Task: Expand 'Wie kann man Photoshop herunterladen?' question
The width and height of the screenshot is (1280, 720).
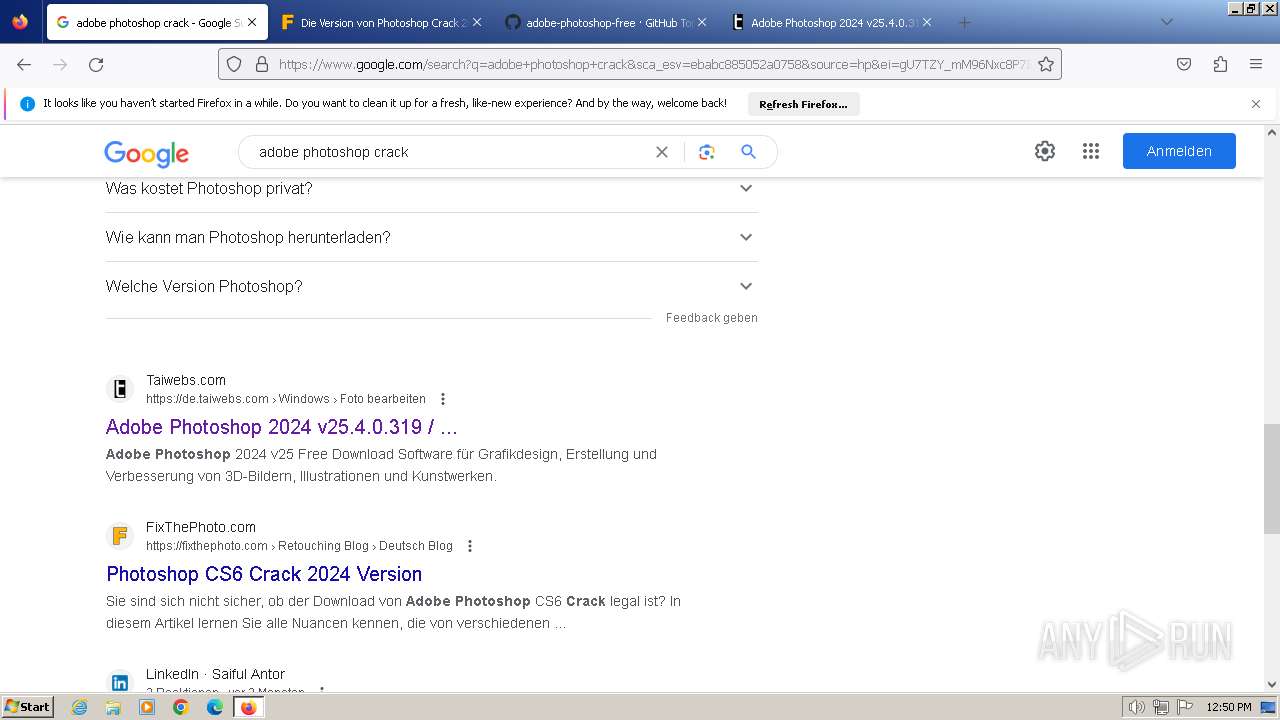Action: 432,237
